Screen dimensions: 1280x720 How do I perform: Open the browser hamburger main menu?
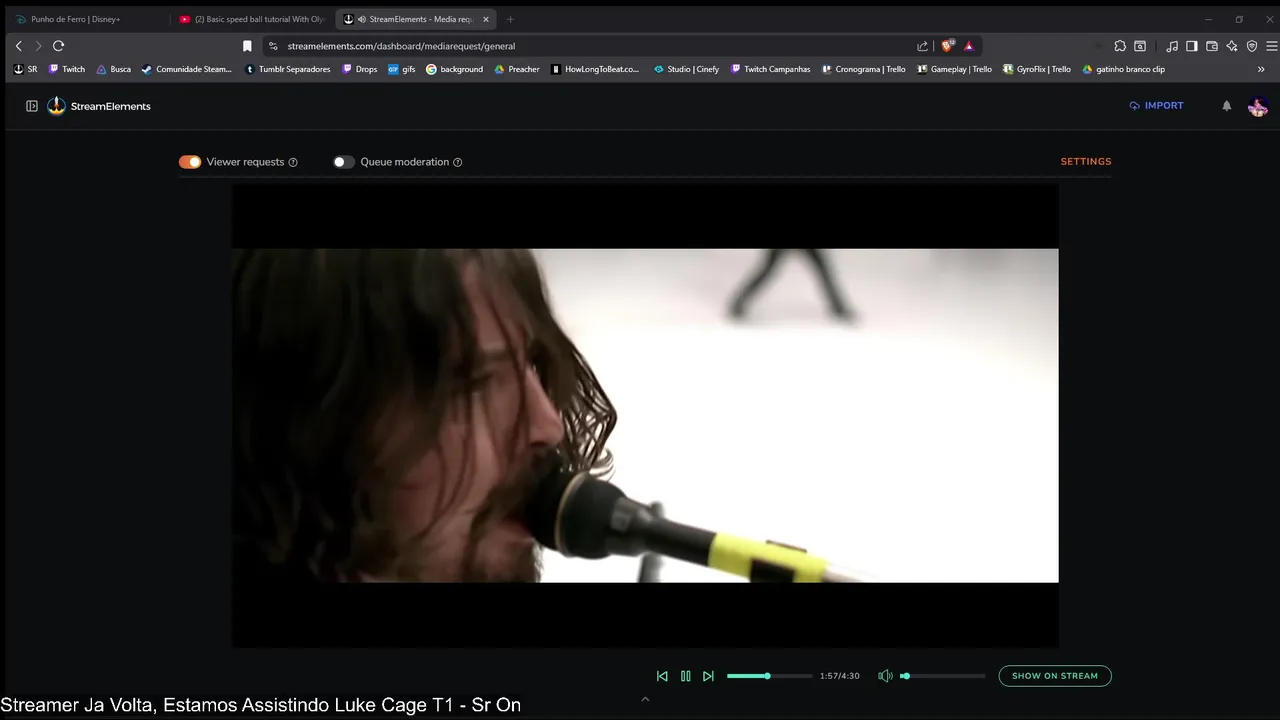point(1272,46)
